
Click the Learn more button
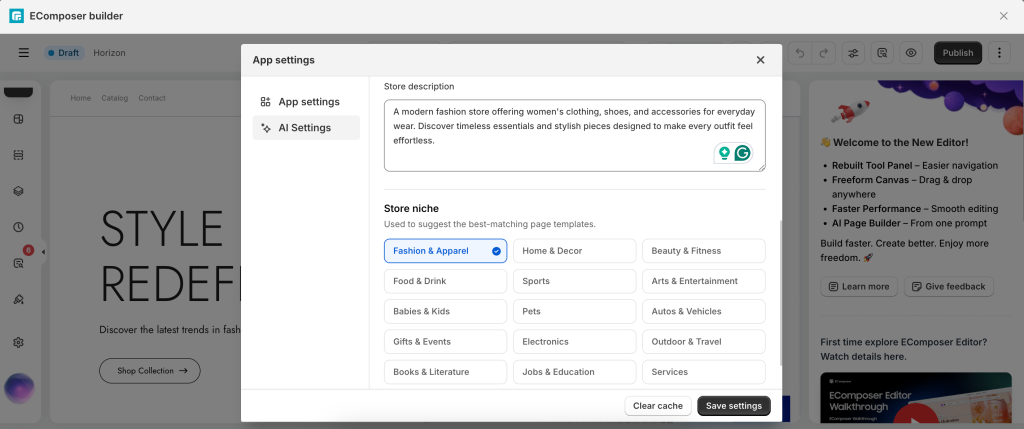point(859,287)
